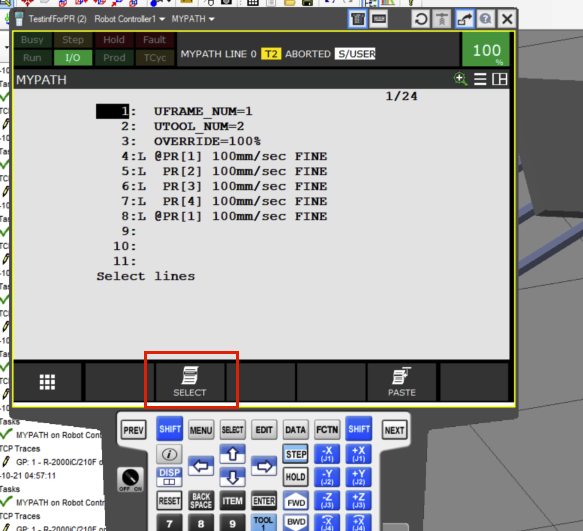Show the keypad toggle icon
The width and height of the screenshot is (583, 531).
(379, 19)
